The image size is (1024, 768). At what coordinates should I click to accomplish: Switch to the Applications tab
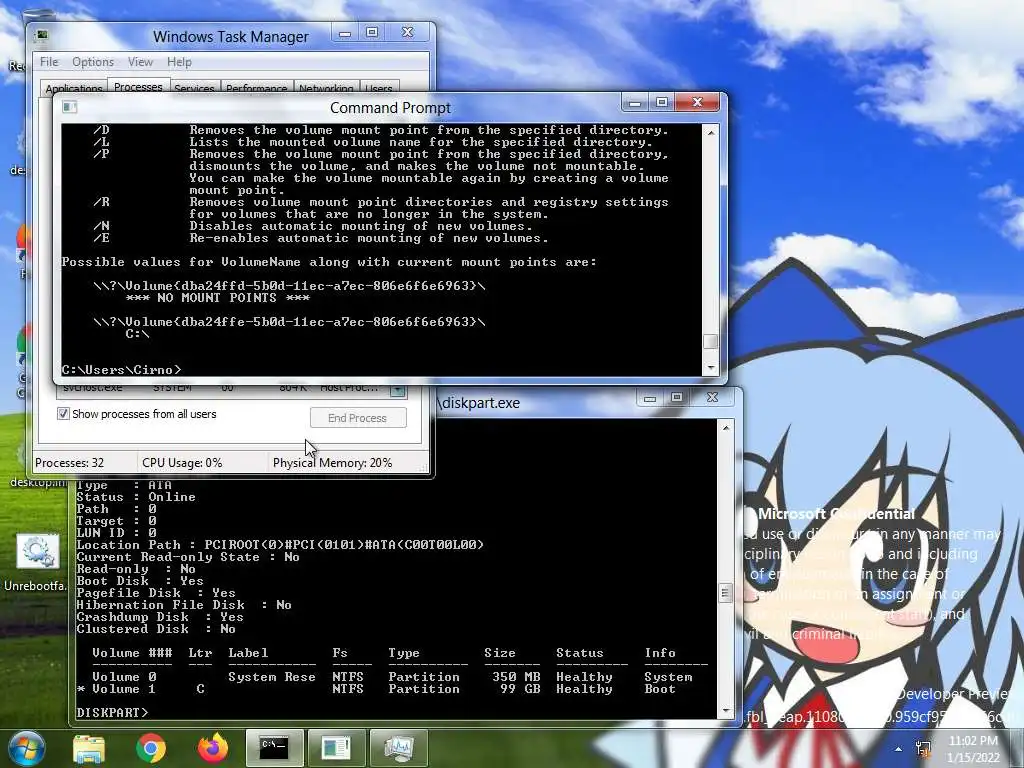click(x=74, y=88)
